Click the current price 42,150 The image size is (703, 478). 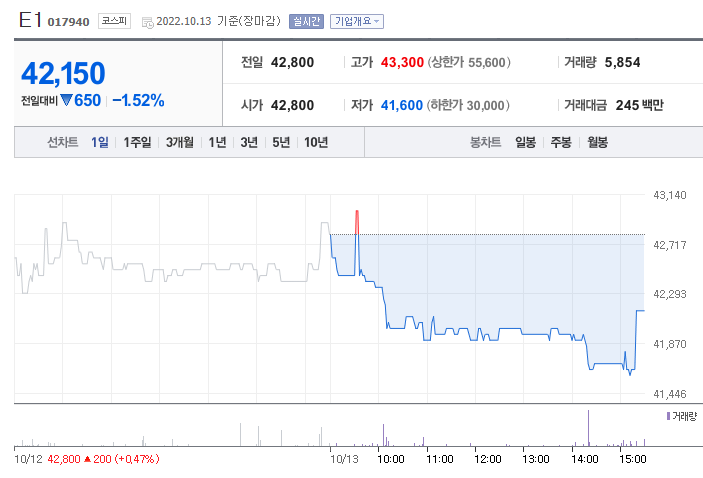pyautogui.click(x=63, y=74)
